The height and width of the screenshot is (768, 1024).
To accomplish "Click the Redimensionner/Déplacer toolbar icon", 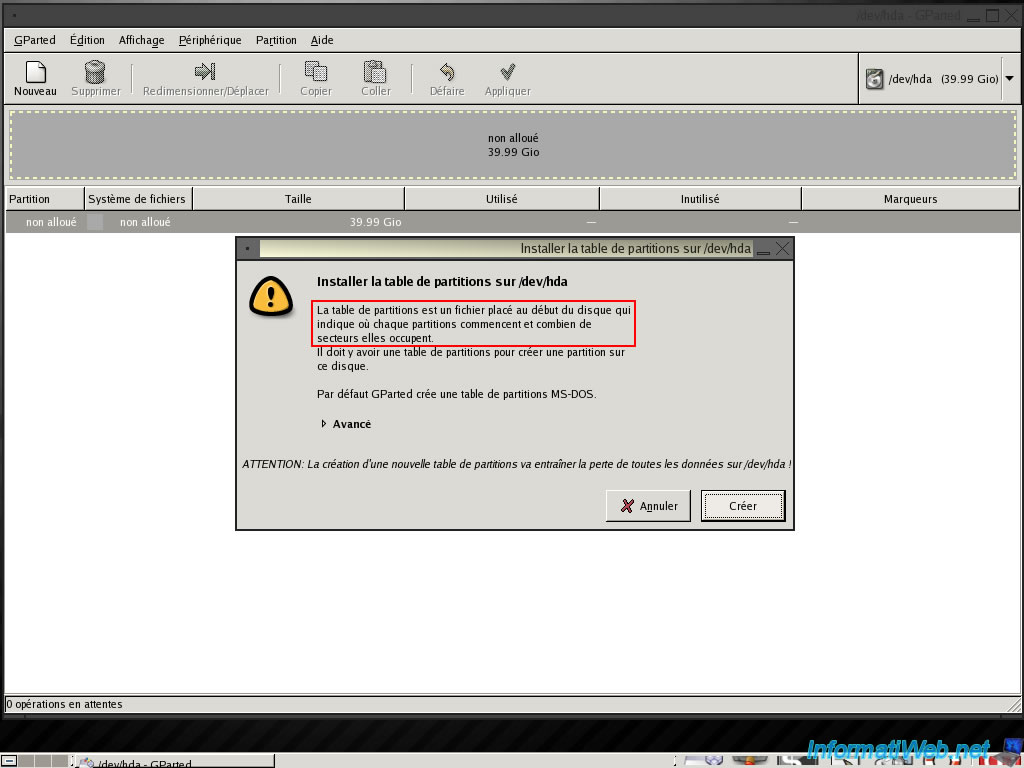I will pos(205,71).
